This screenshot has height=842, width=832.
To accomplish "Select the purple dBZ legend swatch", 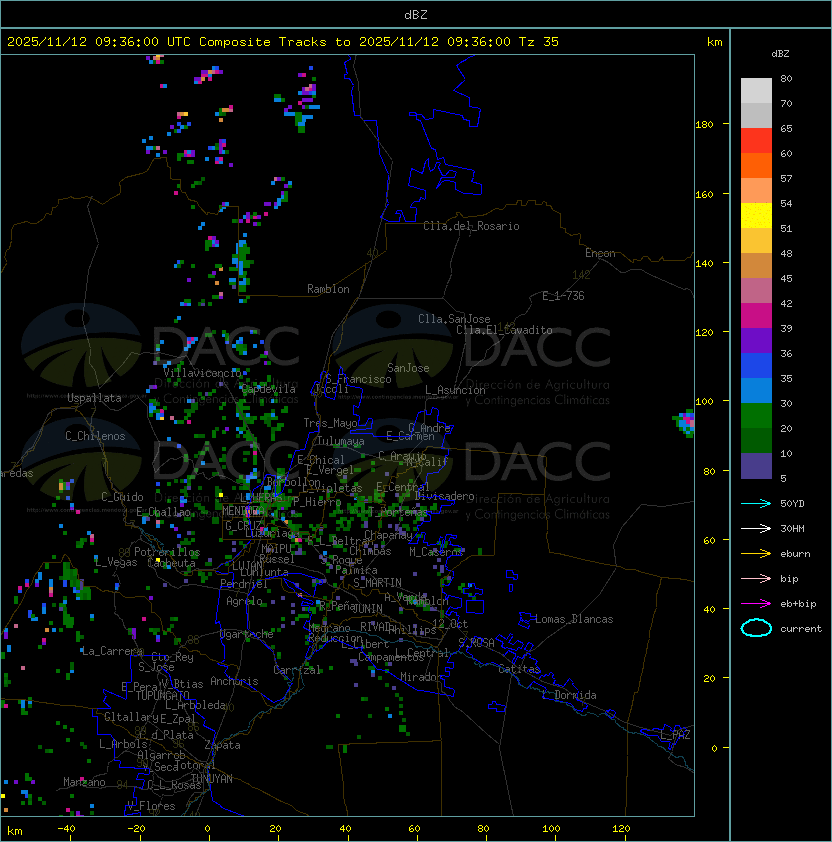I will coord(756,340).
